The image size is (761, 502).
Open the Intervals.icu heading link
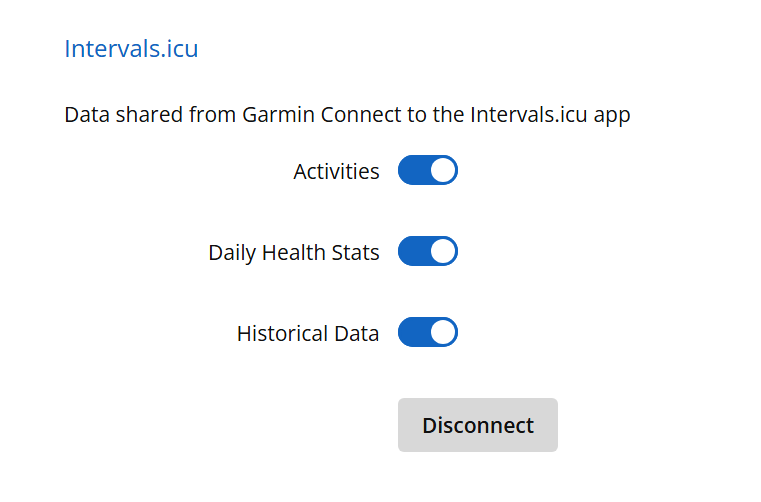coord(131,49)
